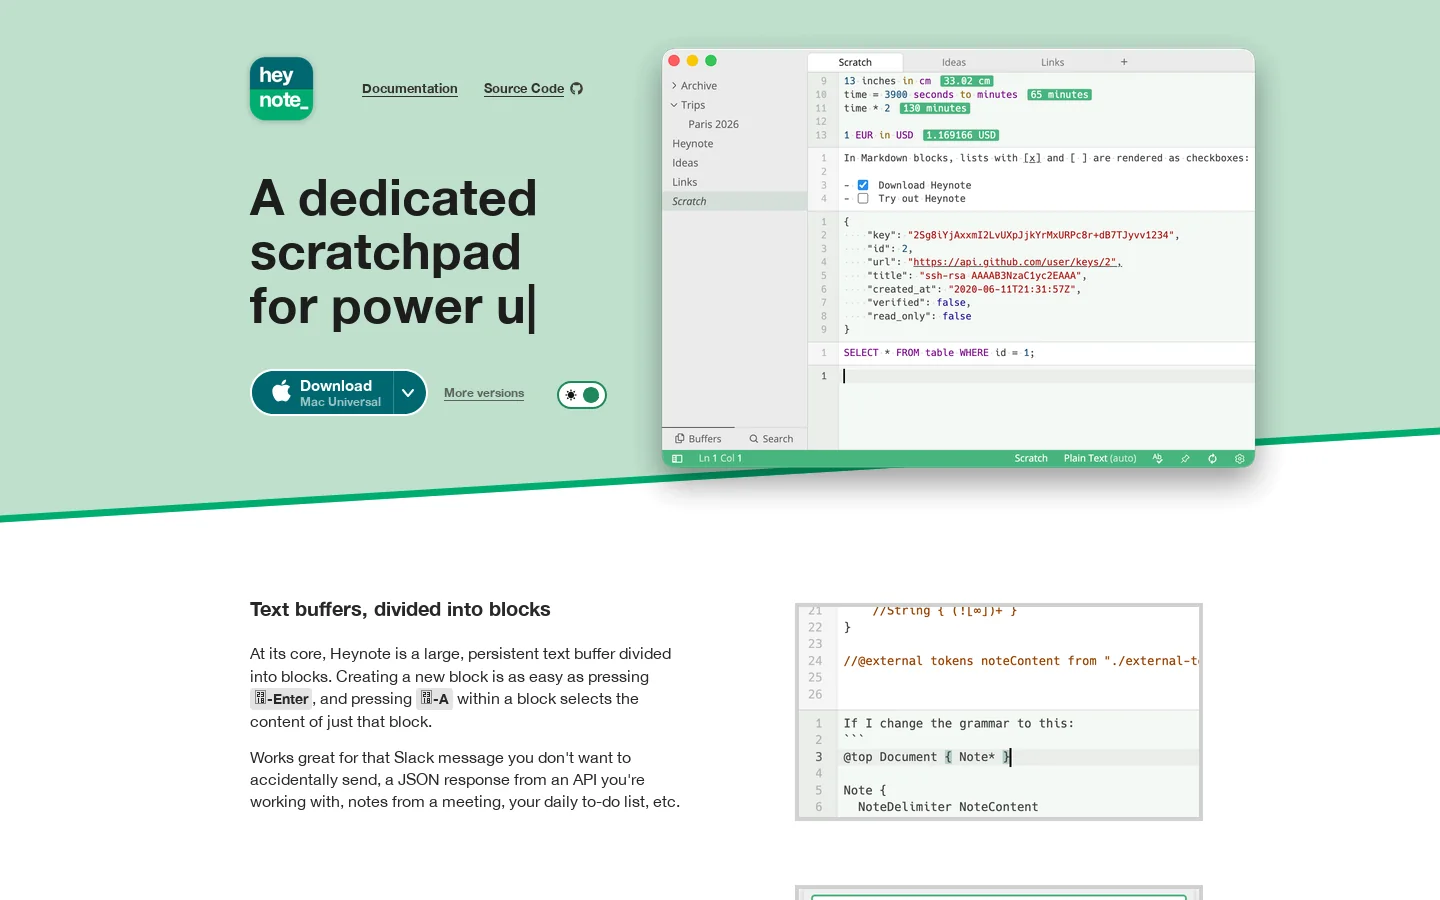Viewport: 1440px width, 900px height.
Task: Click the grammar code screenshot thumbnail
Action: click(999, 712)
